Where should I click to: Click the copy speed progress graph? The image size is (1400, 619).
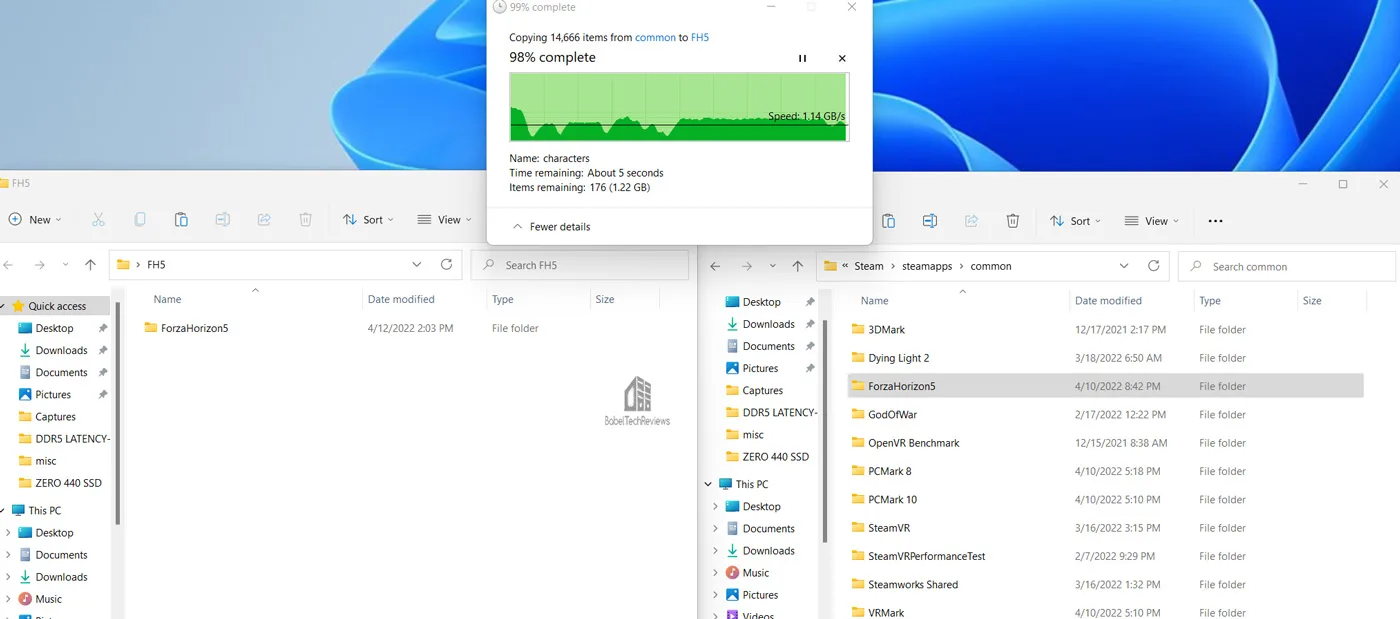click(679, 107)
